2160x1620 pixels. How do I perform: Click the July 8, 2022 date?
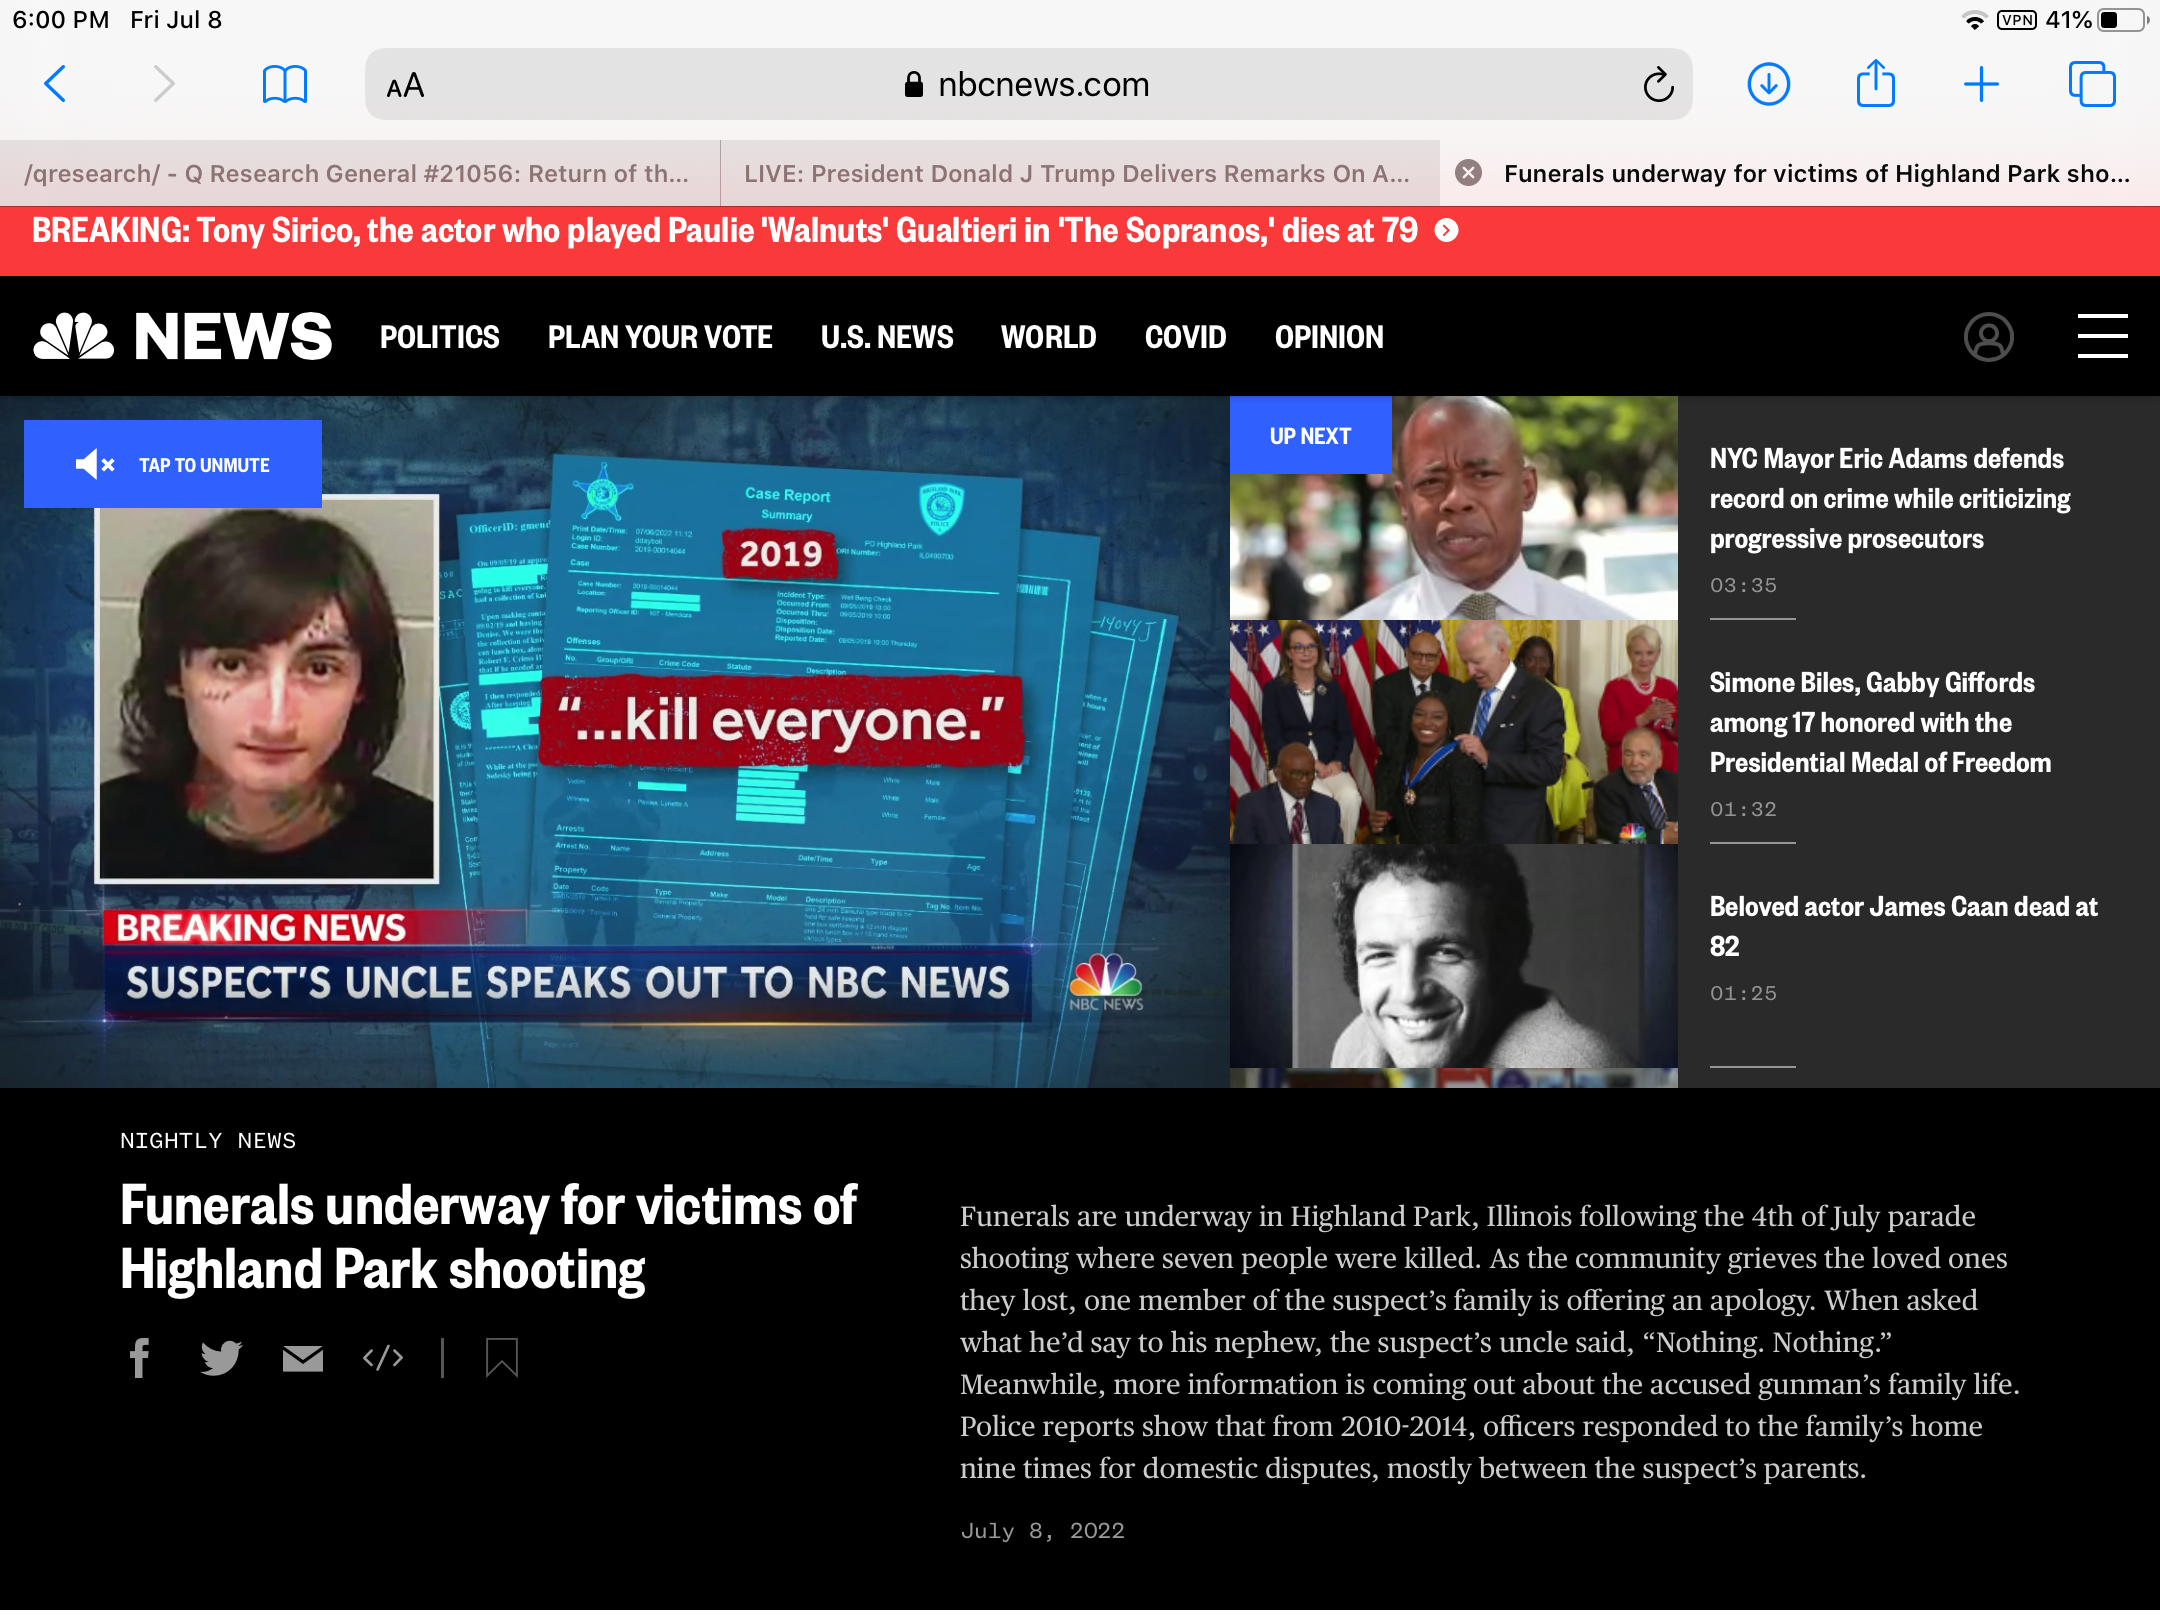point(1042,1531)
